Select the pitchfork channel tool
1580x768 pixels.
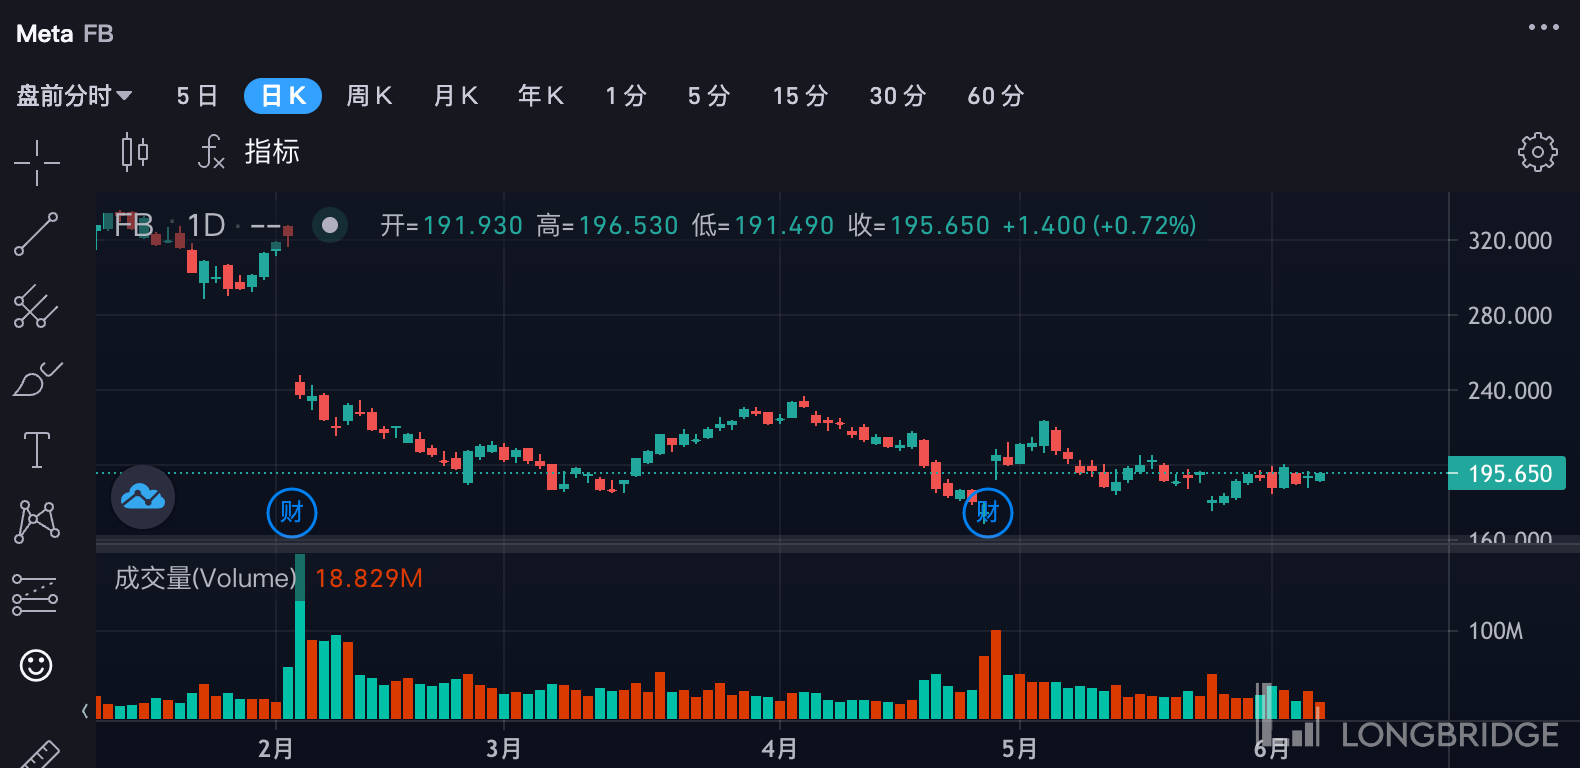(x=36, y=307)
